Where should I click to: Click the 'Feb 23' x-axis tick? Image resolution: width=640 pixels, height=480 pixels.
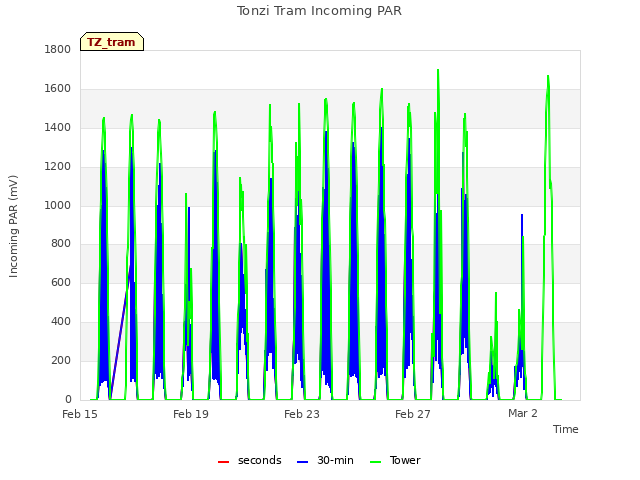tap(302, 414)
